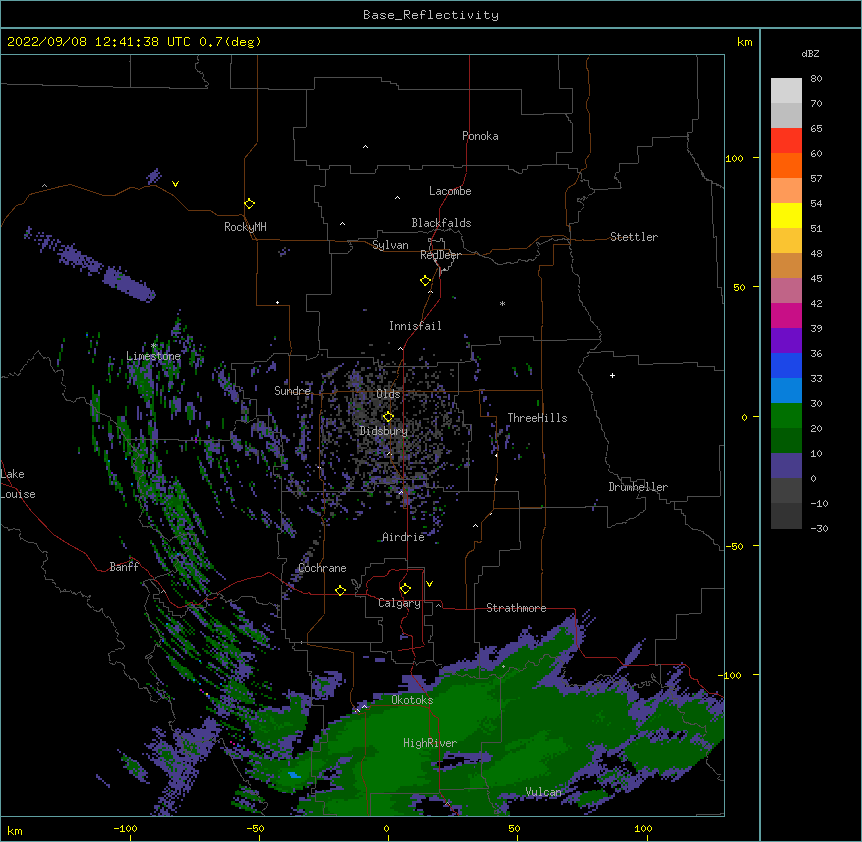Click the Innisfail city label
862x842 pixels.
coord(415,326)
